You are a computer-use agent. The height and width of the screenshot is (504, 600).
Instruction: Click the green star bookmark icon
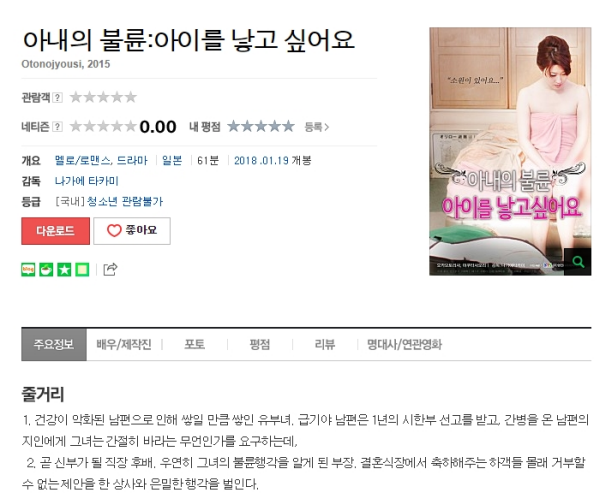pos(64,269)
